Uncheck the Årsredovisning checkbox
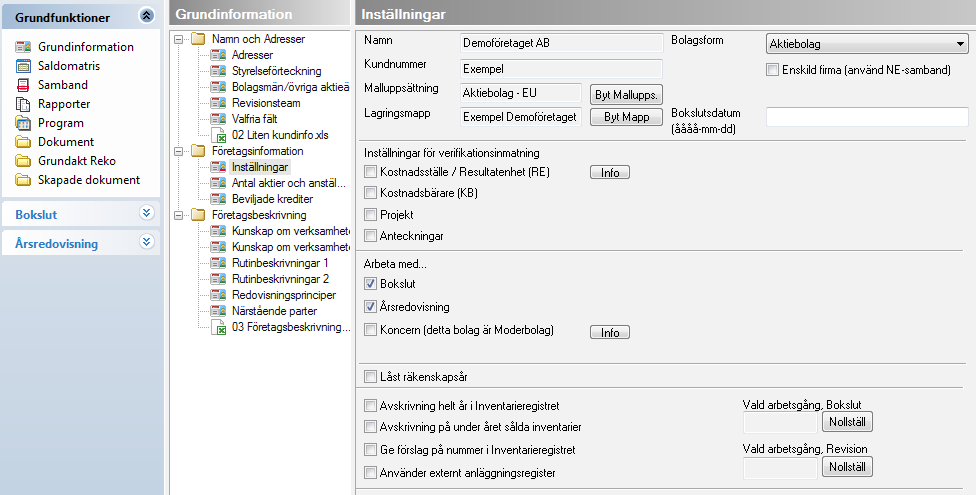 click(x=370, y=307)
